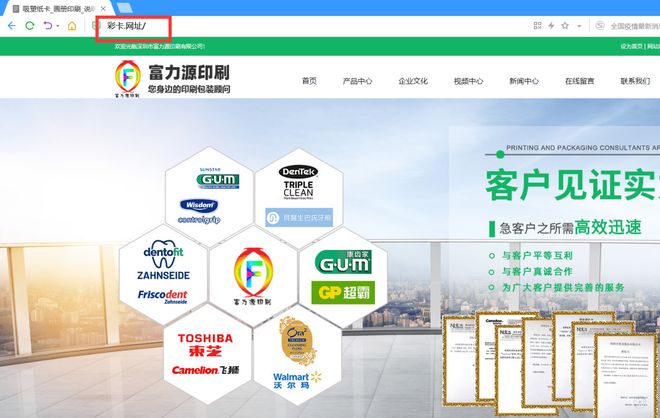Click the purple undo/restore page icon
The image size is (660, 418).
[48, 26]
